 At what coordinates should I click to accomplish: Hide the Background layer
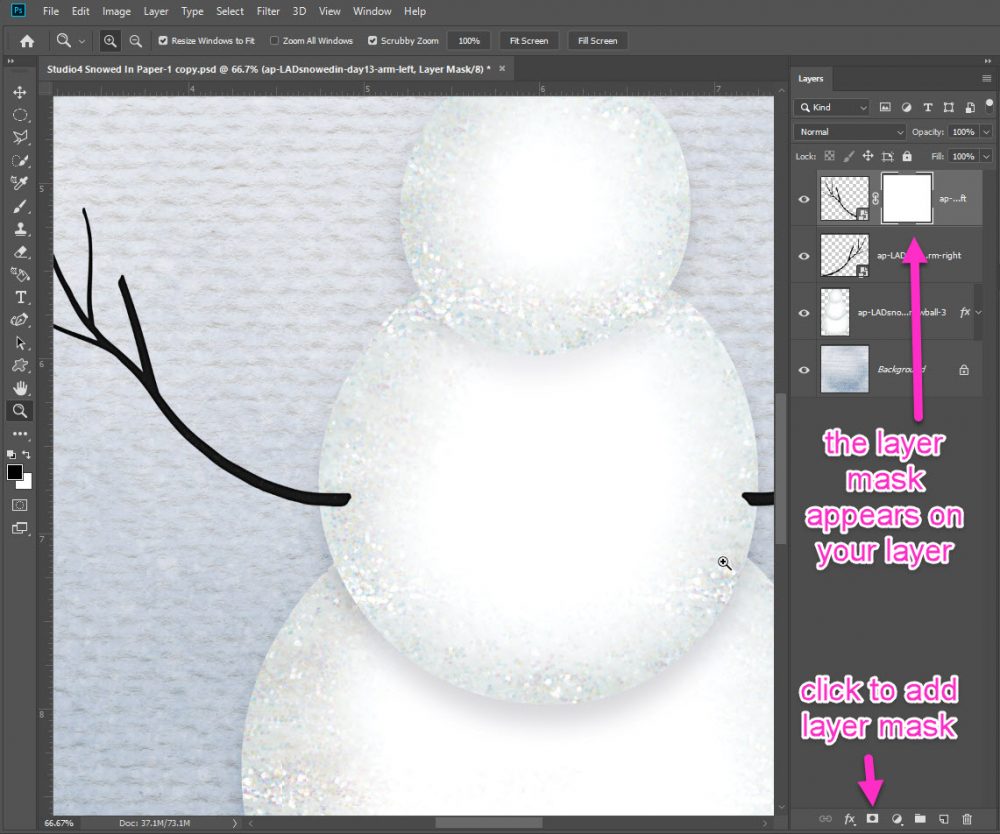point(804,370)
